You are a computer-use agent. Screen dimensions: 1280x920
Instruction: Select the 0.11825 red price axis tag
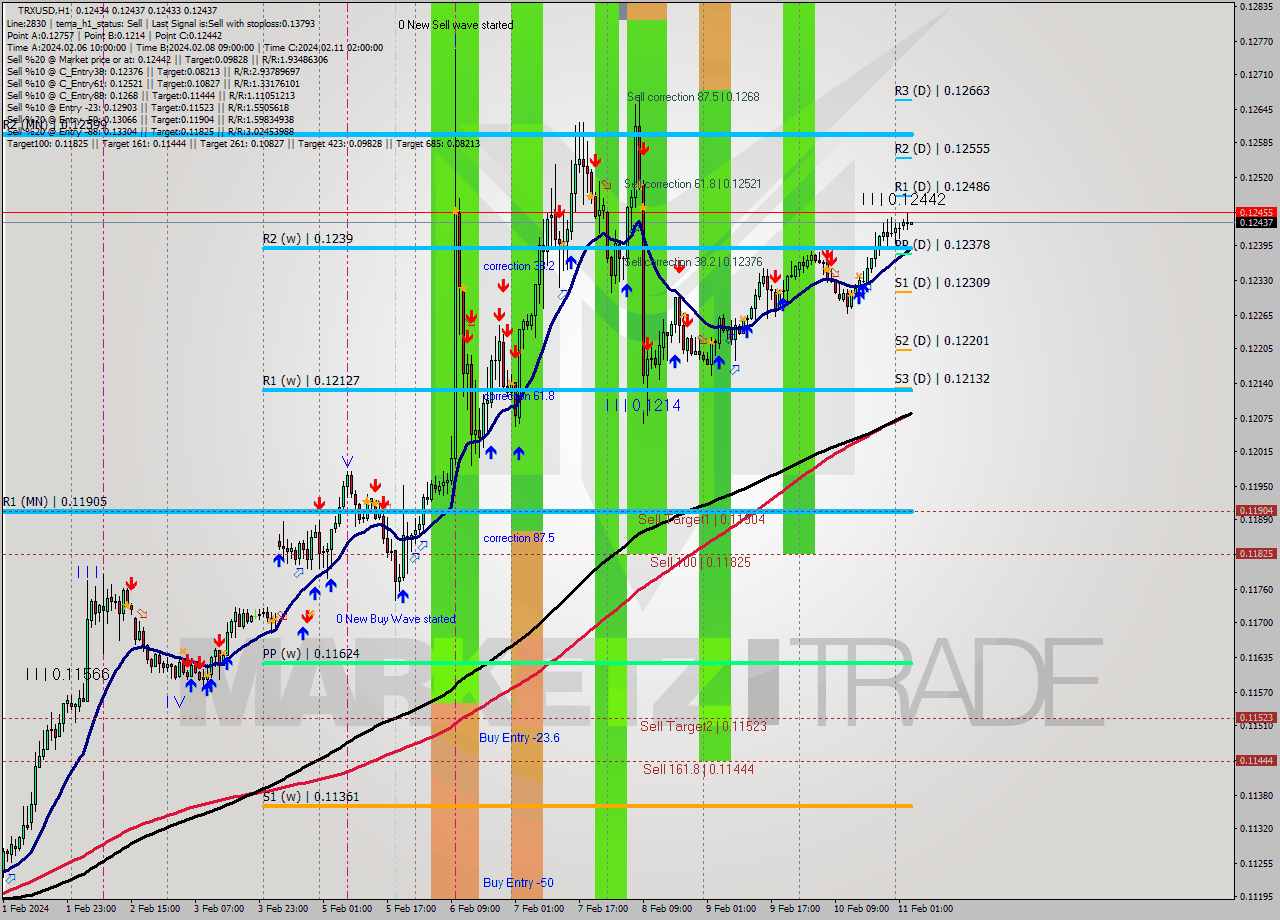(1256, 553)
